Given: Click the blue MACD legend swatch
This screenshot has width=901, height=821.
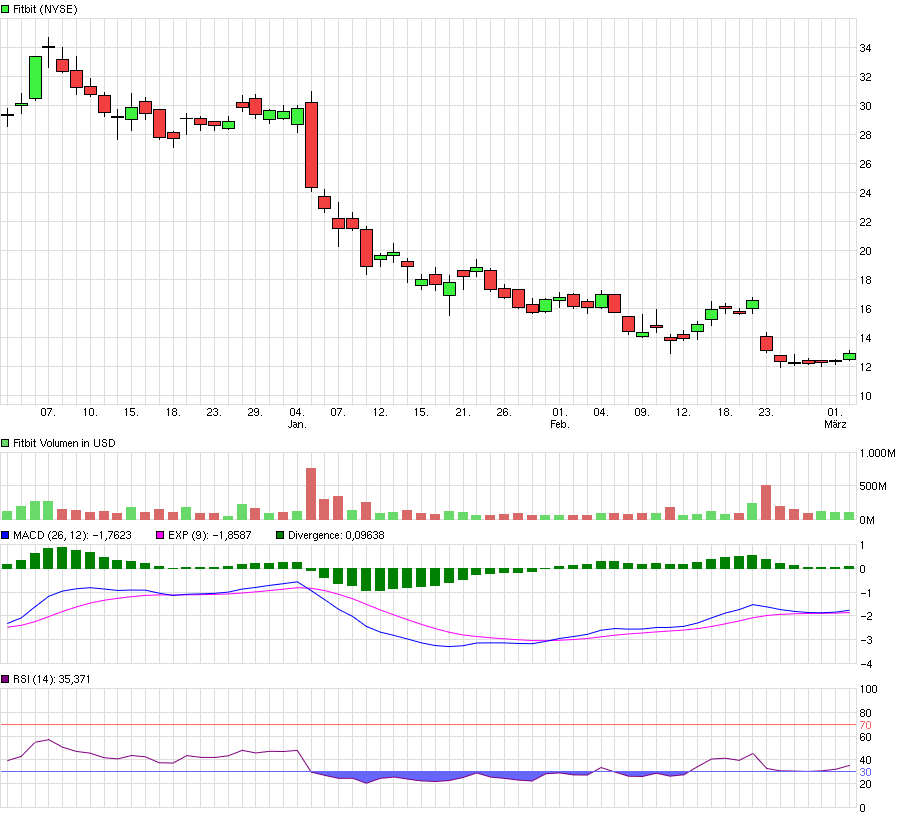Looking at the screenshot, I should 5,535.
